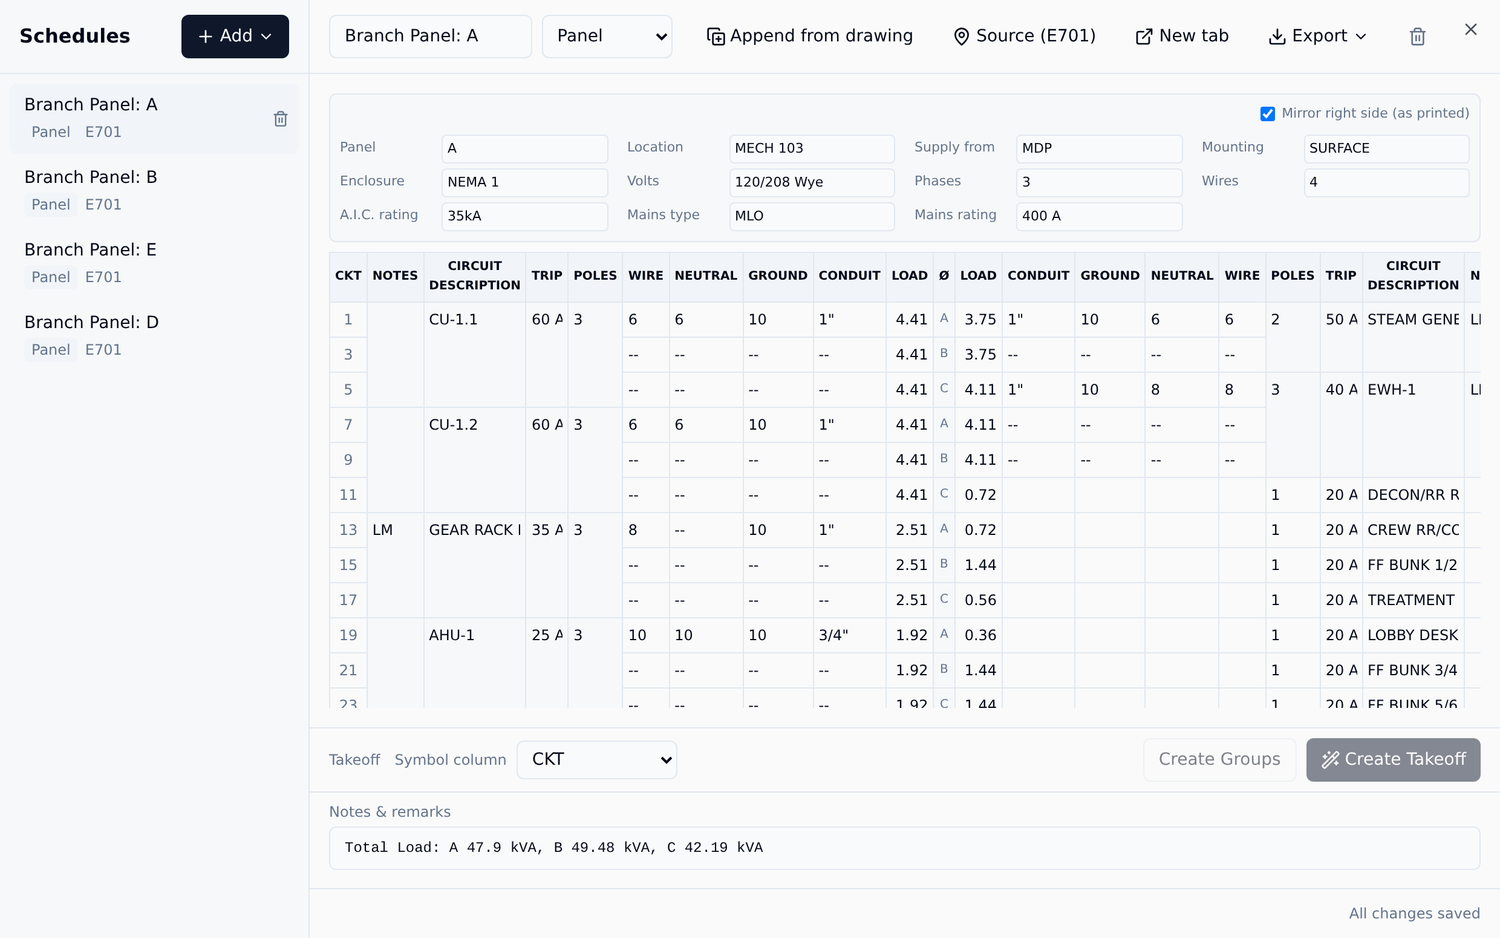The image size is (1500, 938).
Task: Select Branch Panel: A schedule
Action: tap(154, 118)
